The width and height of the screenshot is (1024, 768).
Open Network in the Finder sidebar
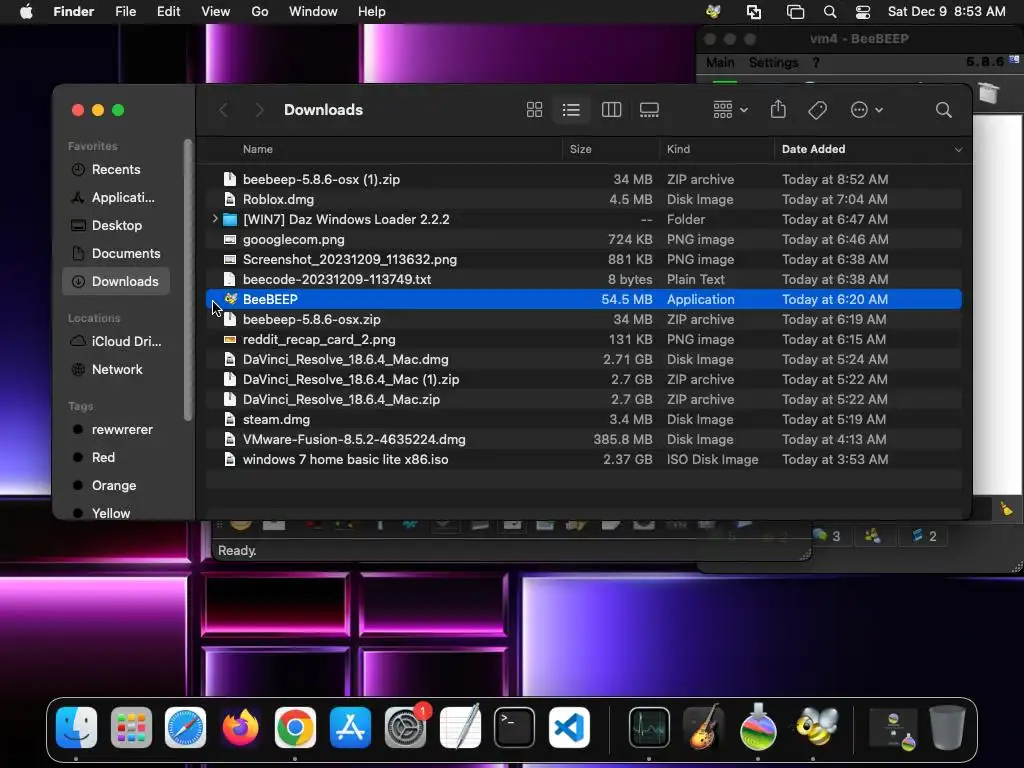point(116,370)
